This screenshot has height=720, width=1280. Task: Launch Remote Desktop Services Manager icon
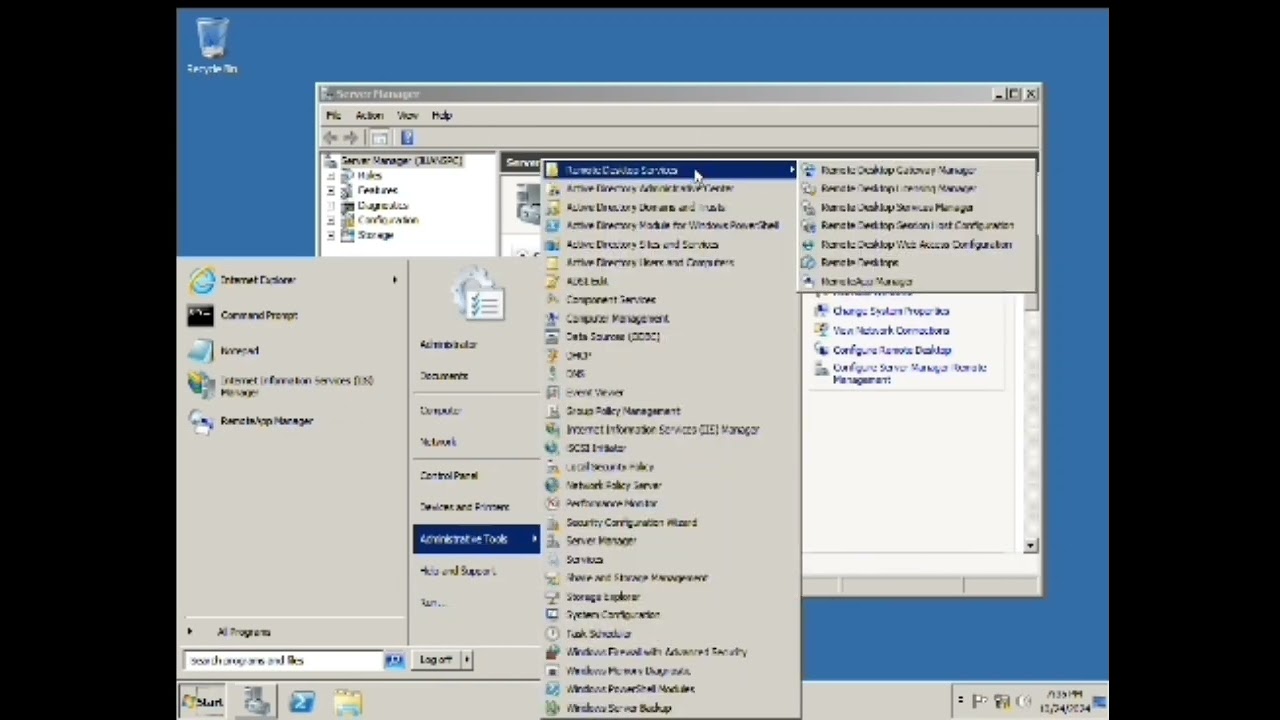(809, 207)
